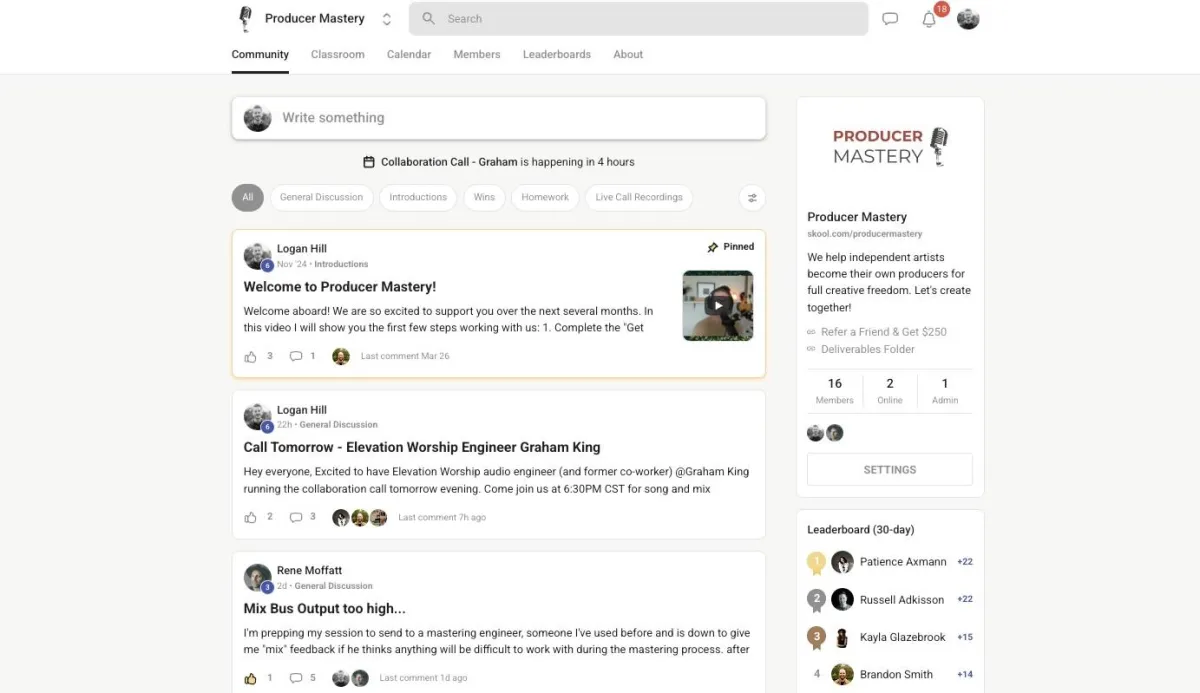Filter posts by Introductions

pyautogui.click(x=418, y=197)
